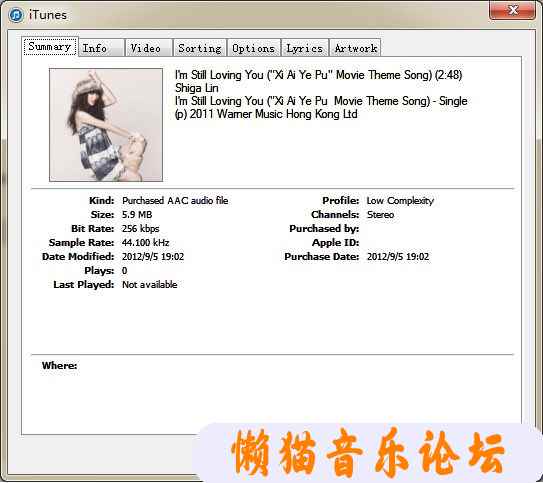Click the 'Bit Rate:' label
Screen dimensions: 543x483
pyautogui.click(x=92, y=229)
